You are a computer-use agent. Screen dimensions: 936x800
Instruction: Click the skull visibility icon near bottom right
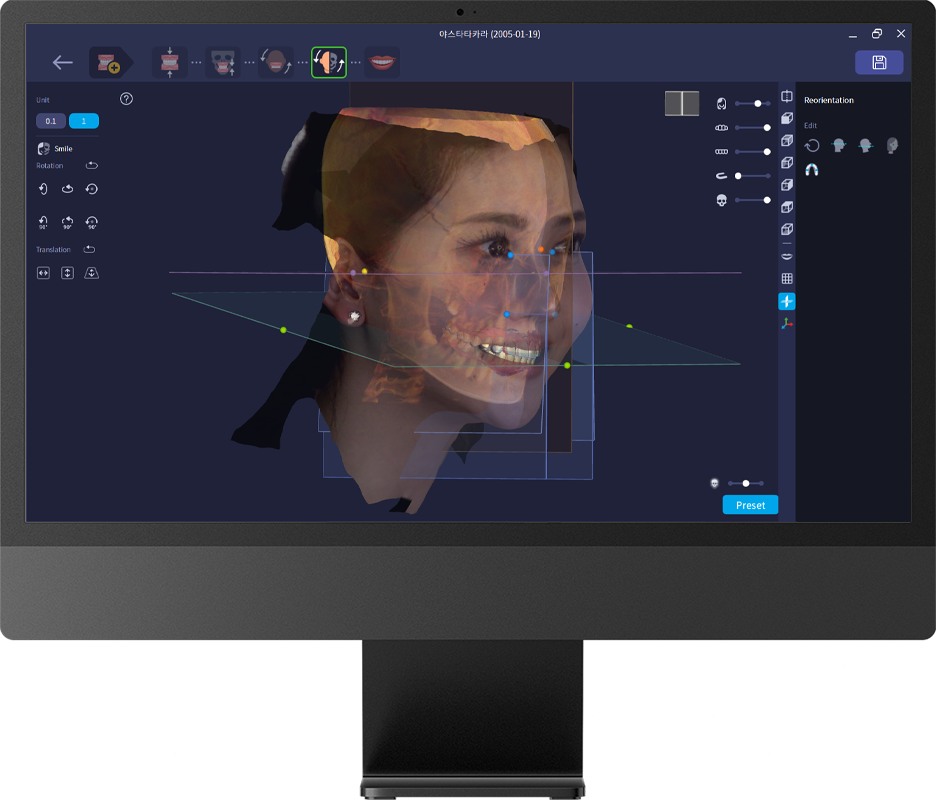714,483
